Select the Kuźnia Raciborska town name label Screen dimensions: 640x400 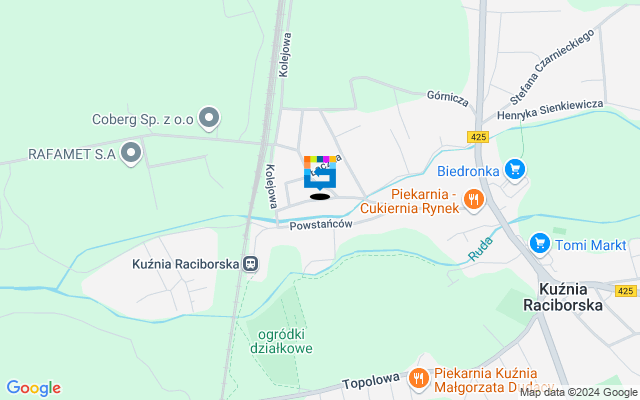point(563,297)
